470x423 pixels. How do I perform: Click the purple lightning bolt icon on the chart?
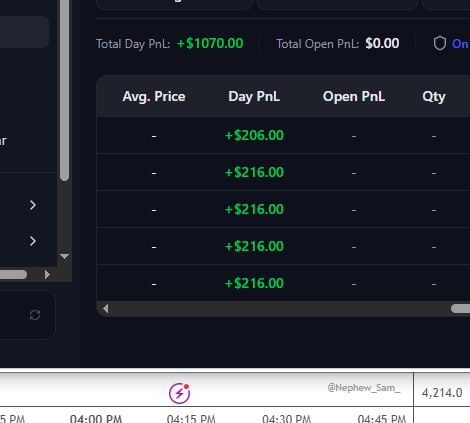point(179,393)
